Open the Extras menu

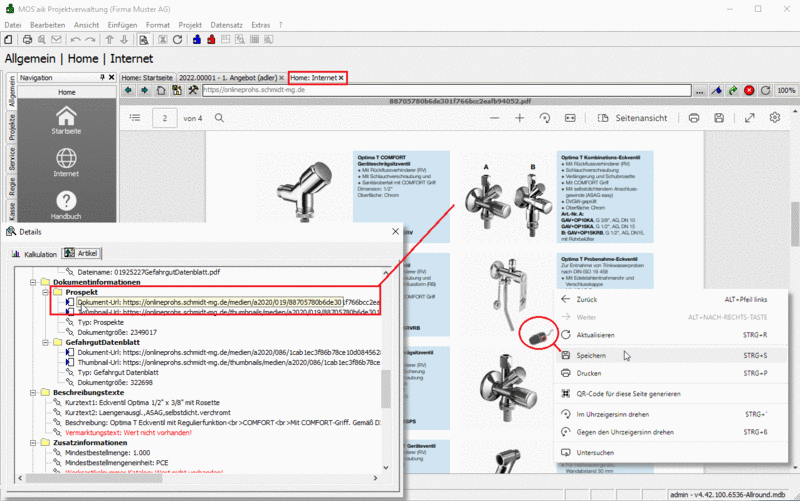(x=261, y=24)
